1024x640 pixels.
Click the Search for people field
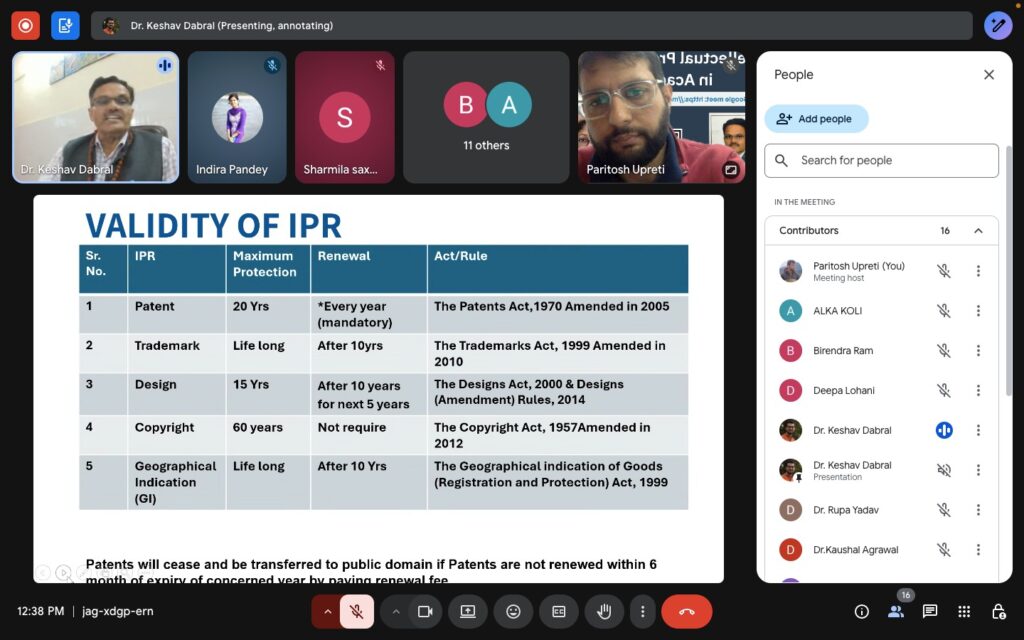881,160
